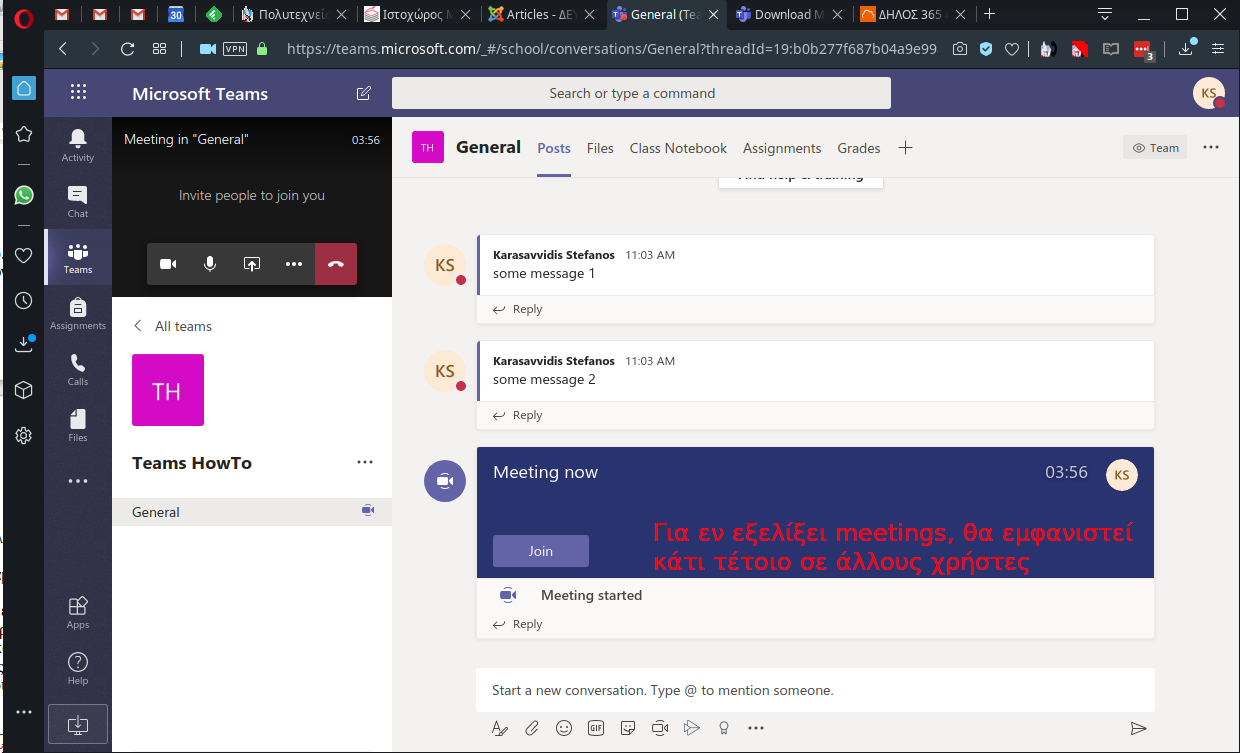Open the Class Notebook tab

(678, 148)
